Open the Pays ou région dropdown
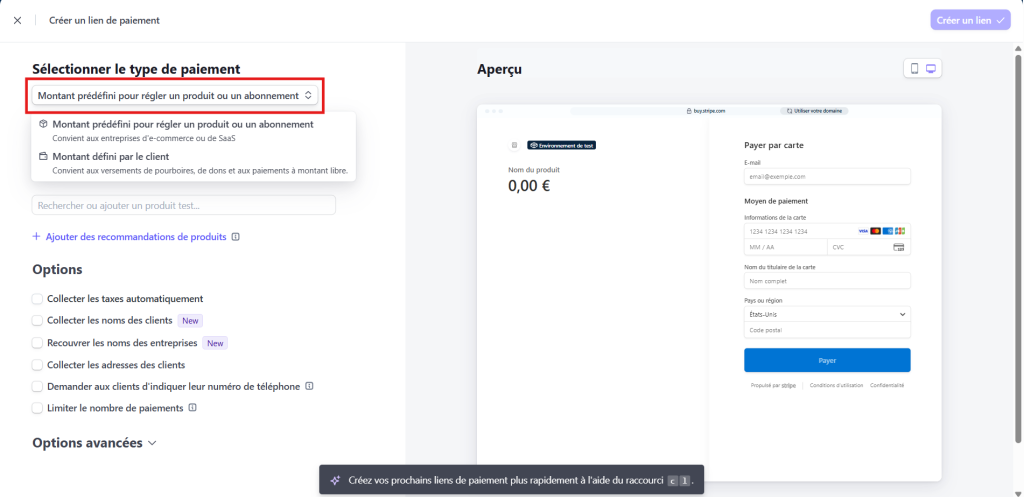This screenshot has height=497, width=1024. 826,314
